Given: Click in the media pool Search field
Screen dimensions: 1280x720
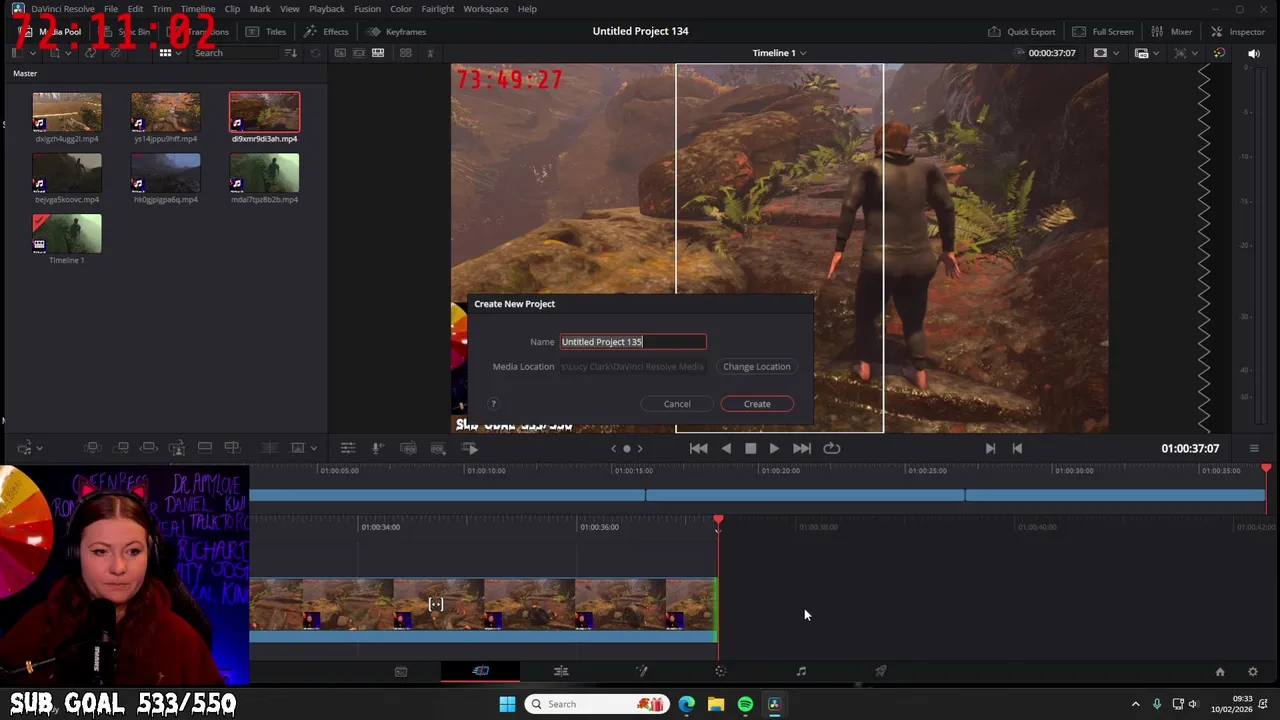Looking at the screenshot, I should [x=235, y=53].
